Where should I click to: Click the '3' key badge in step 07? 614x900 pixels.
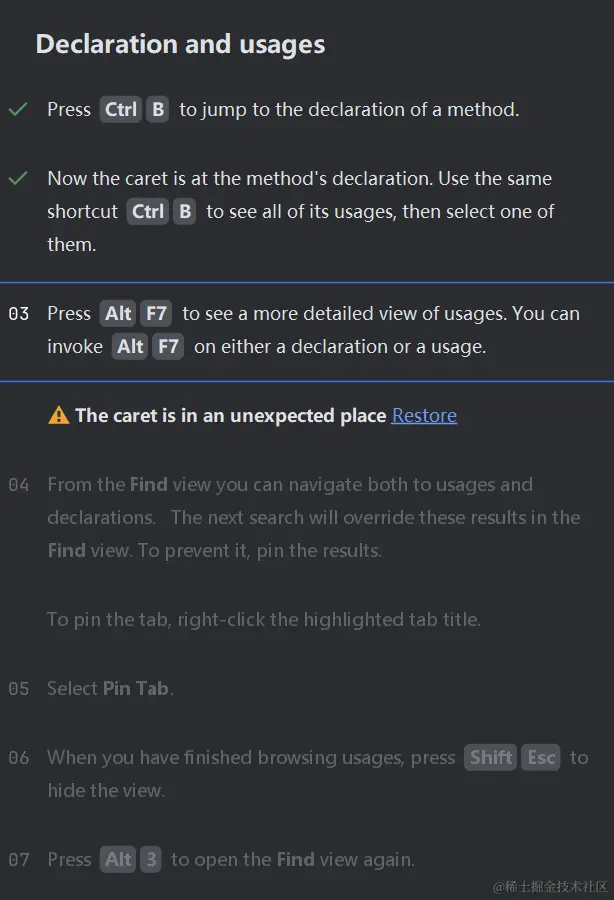point(151,859)
